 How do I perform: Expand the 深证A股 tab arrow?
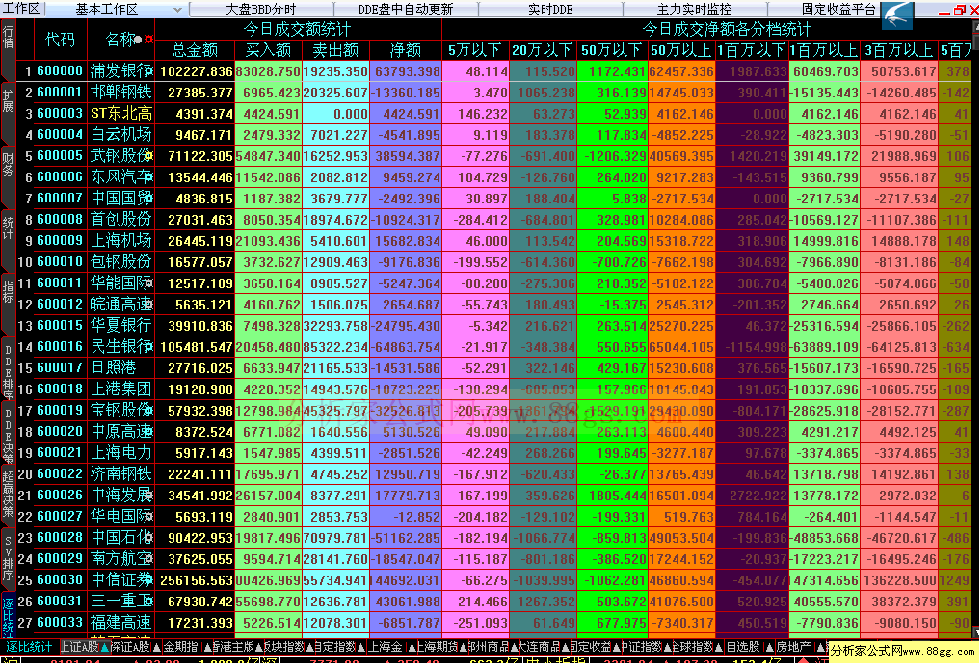pyautogui.click(x=157, y=647)
